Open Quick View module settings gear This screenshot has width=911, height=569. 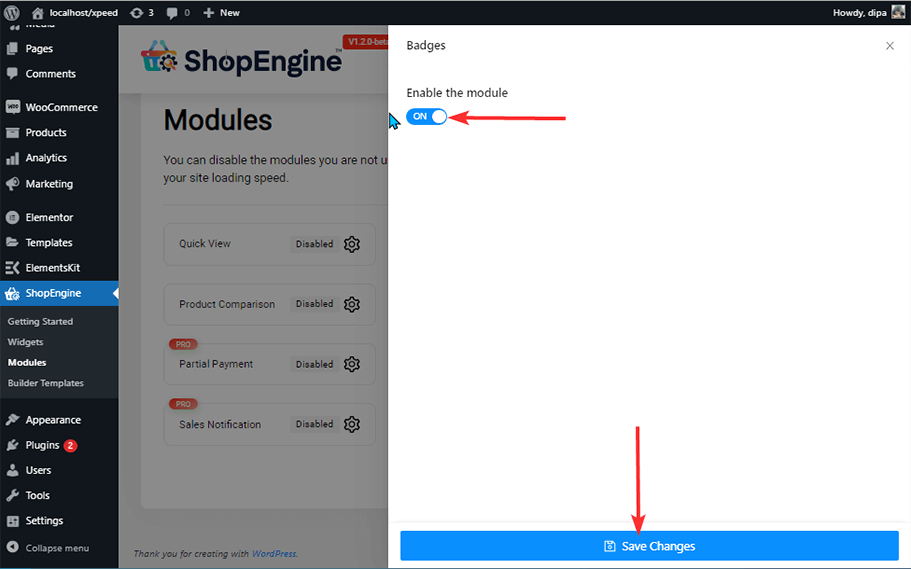pyautogui.click(x=352, y=244)
